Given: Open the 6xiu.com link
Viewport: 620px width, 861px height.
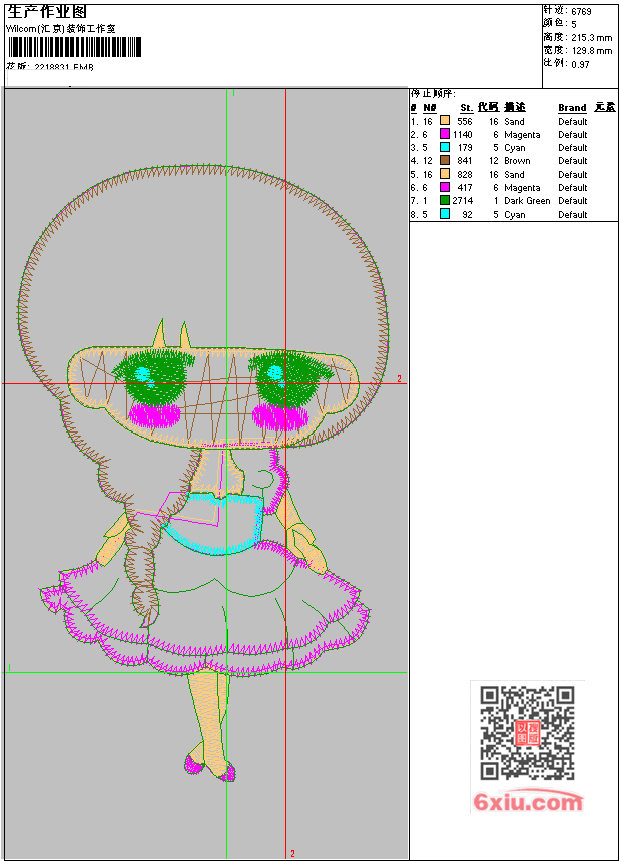Looking at the screenshot, I should point(527,802).
